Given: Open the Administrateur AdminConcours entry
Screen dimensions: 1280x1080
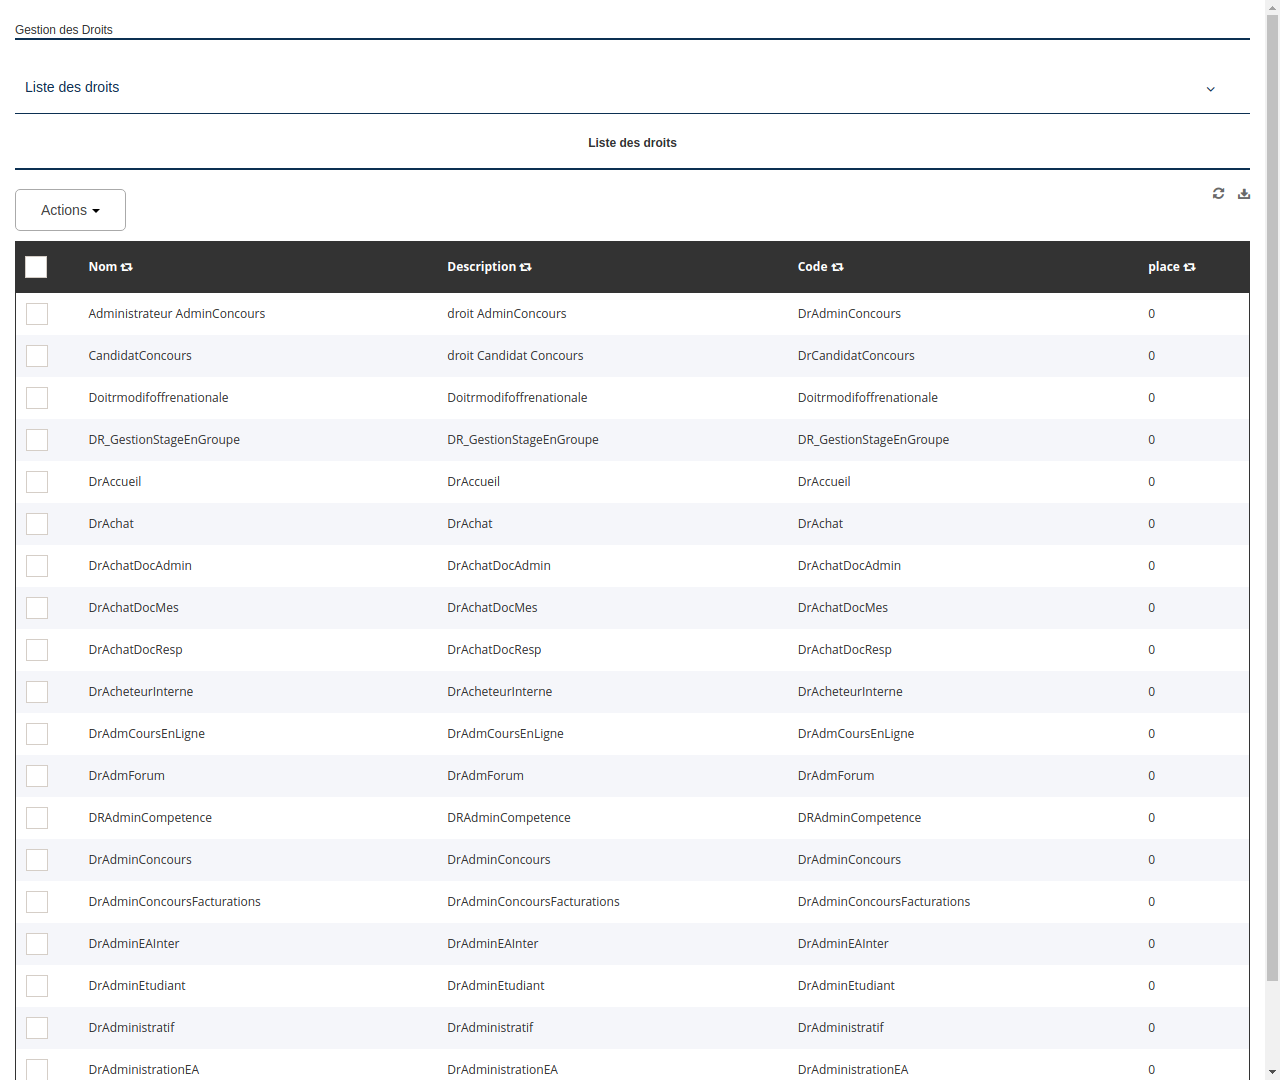Looking at the screenshot, I should coord(177,313).
